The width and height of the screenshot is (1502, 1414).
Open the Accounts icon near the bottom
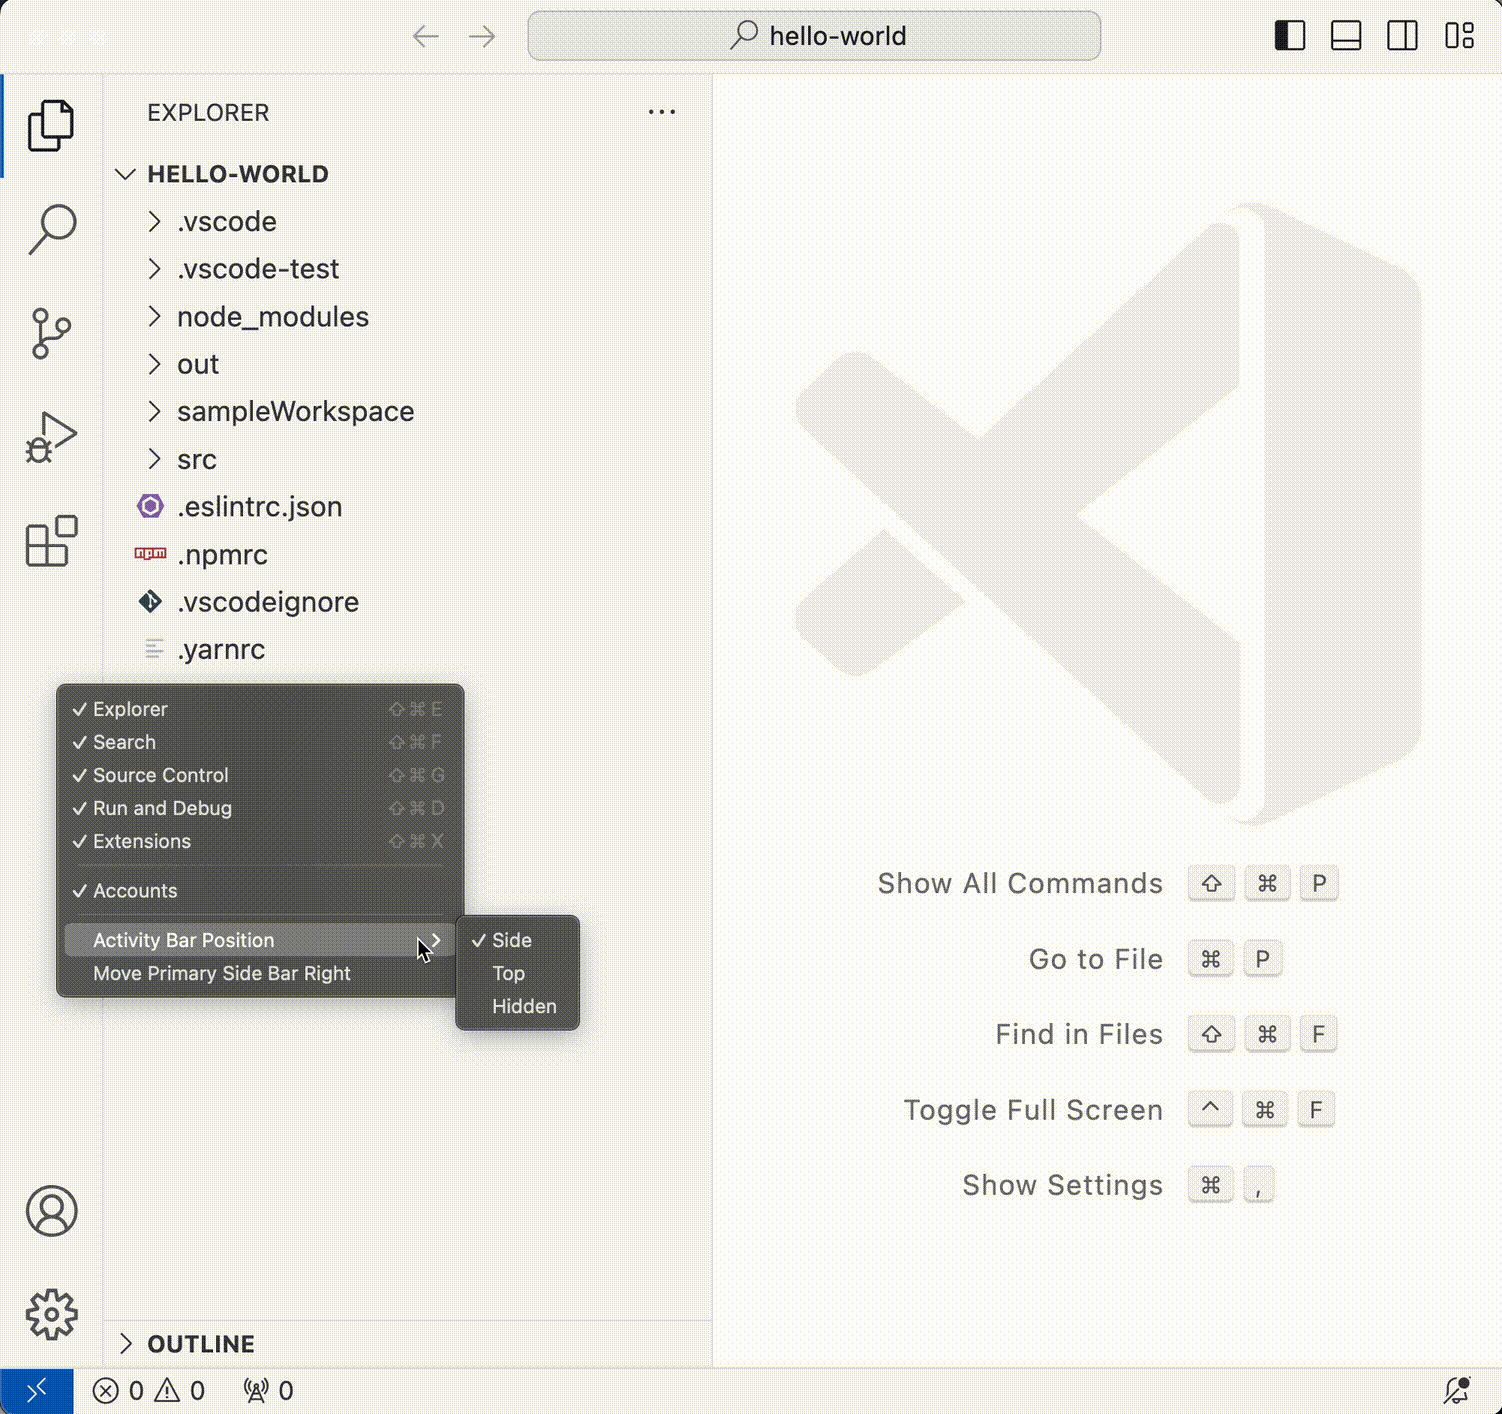[51, 1210]
